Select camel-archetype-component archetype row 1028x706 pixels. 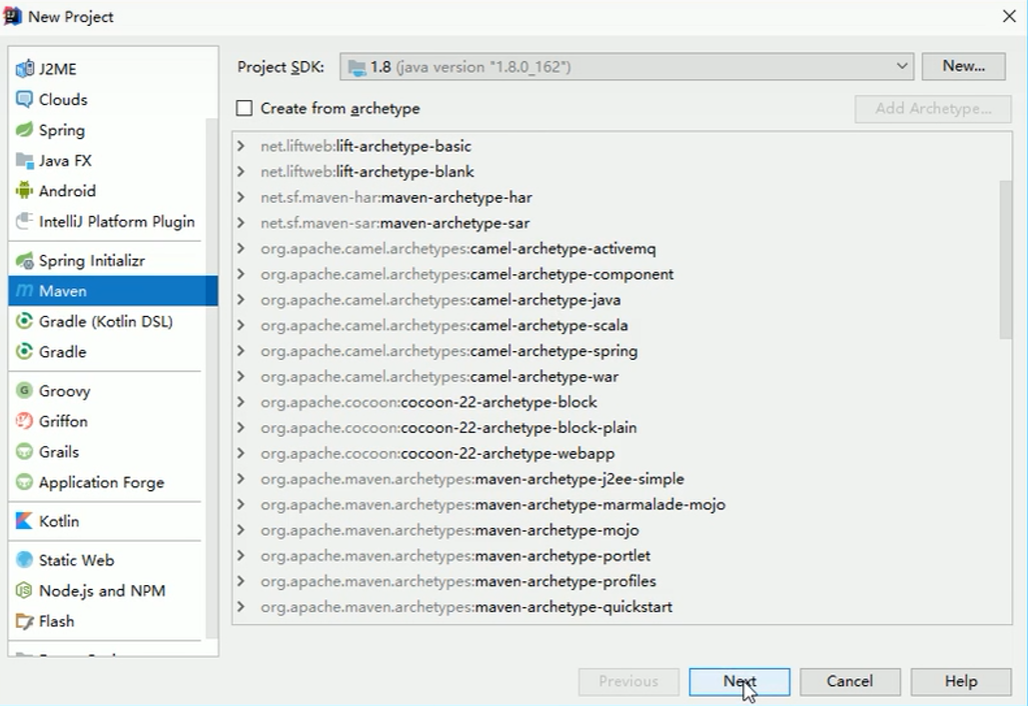pyautogui.click(x=622, y=274)
